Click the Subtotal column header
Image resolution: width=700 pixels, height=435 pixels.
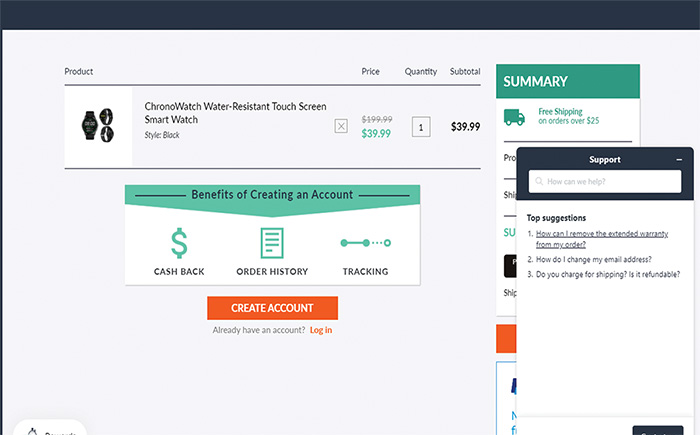[x=465, y=71]
